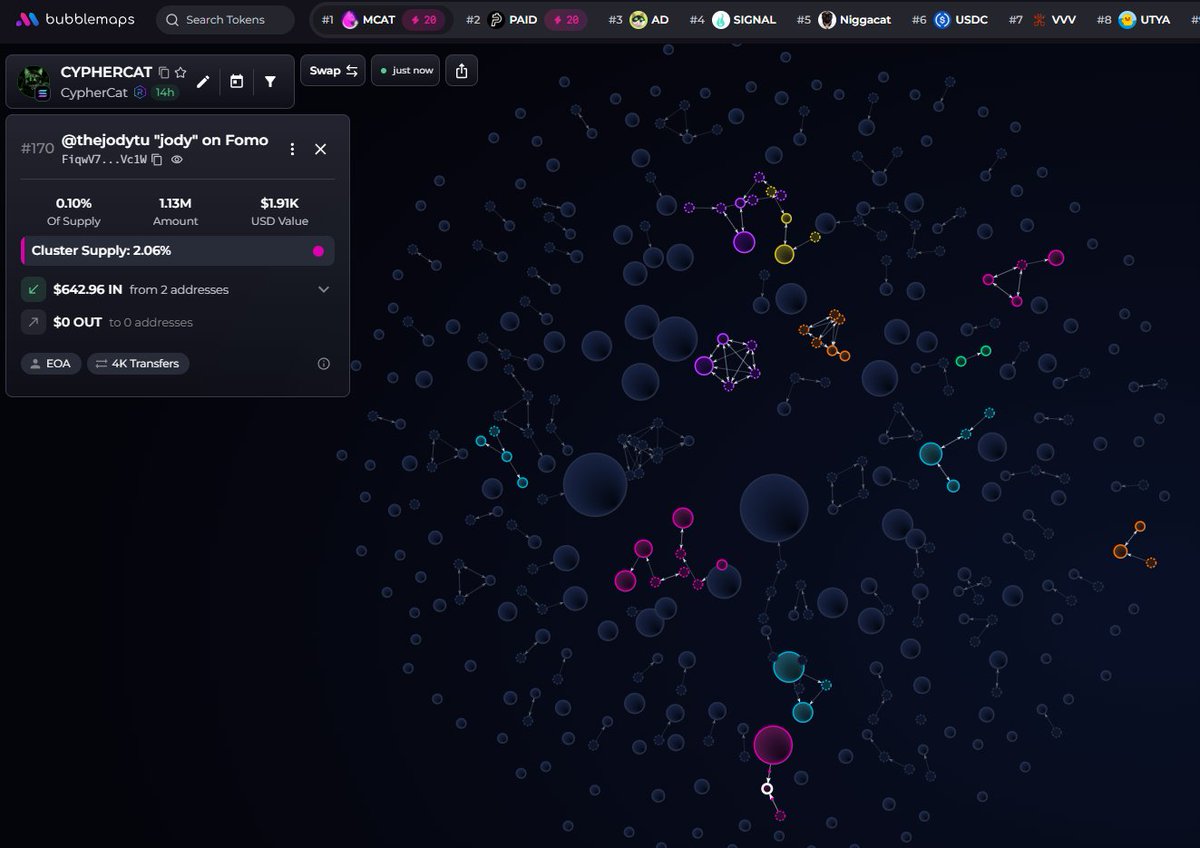Image resolution: width=1200 pixels, height=848 pixels.
Task: Select trending token #6 USDC
Action: (949, 20)
